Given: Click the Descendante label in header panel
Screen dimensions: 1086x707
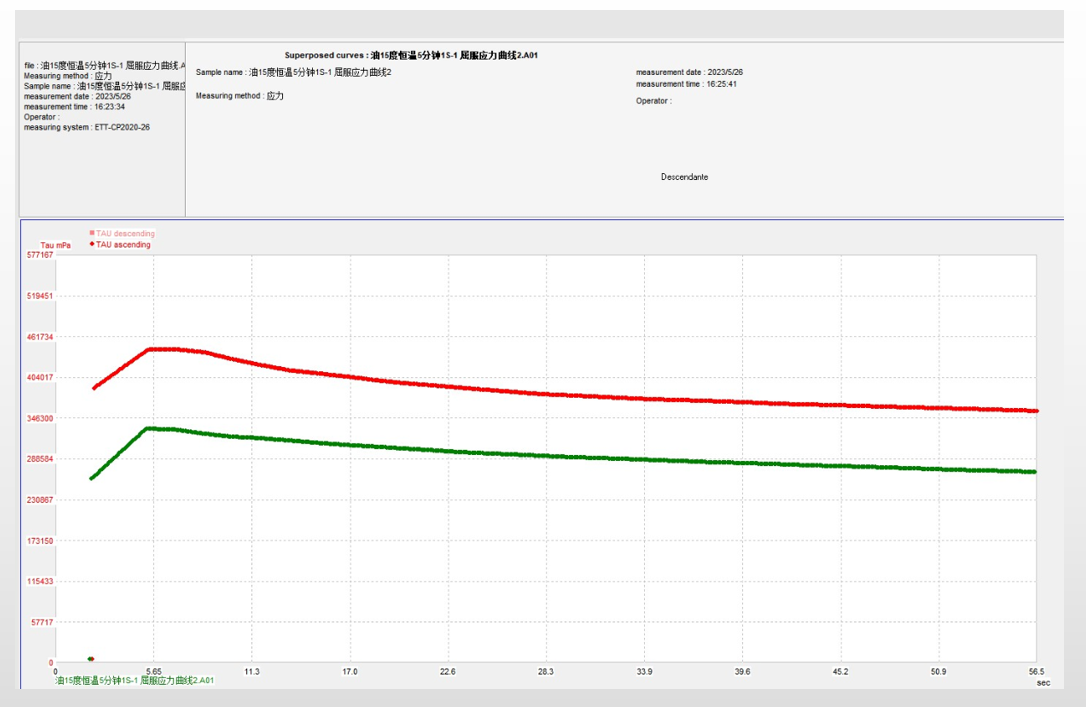Looking at the screenshot, I should (684, 177).
